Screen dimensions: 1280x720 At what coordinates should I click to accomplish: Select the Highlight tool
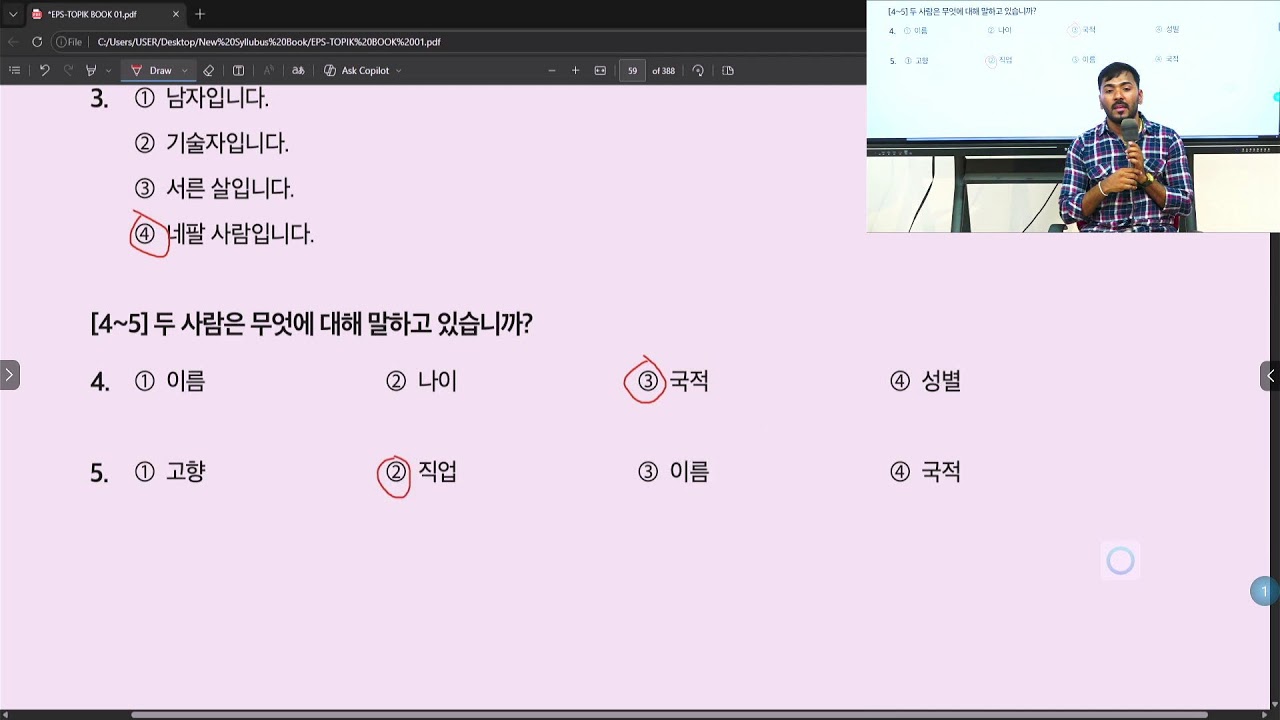pos(91,70)
